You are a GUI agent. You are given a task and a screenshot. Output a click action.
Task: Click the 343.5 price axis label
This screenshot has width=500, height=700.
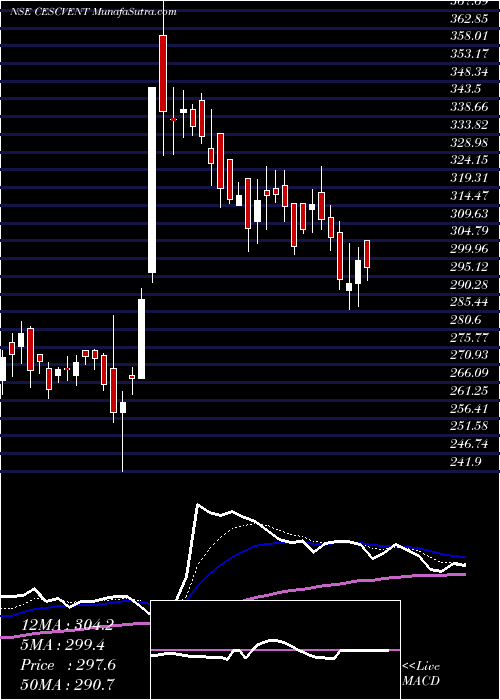point(466,90)
